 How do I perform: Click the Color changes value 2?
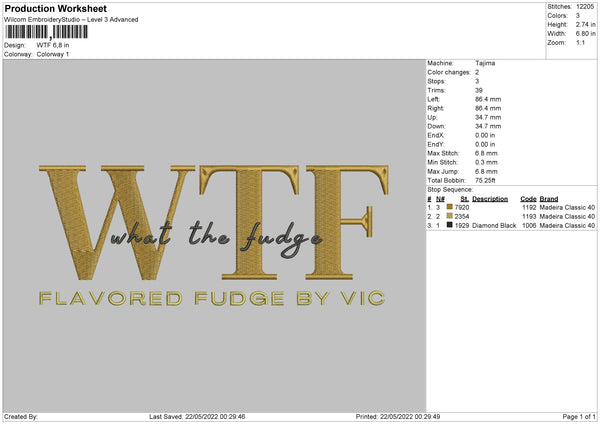[x=477, y=72]
